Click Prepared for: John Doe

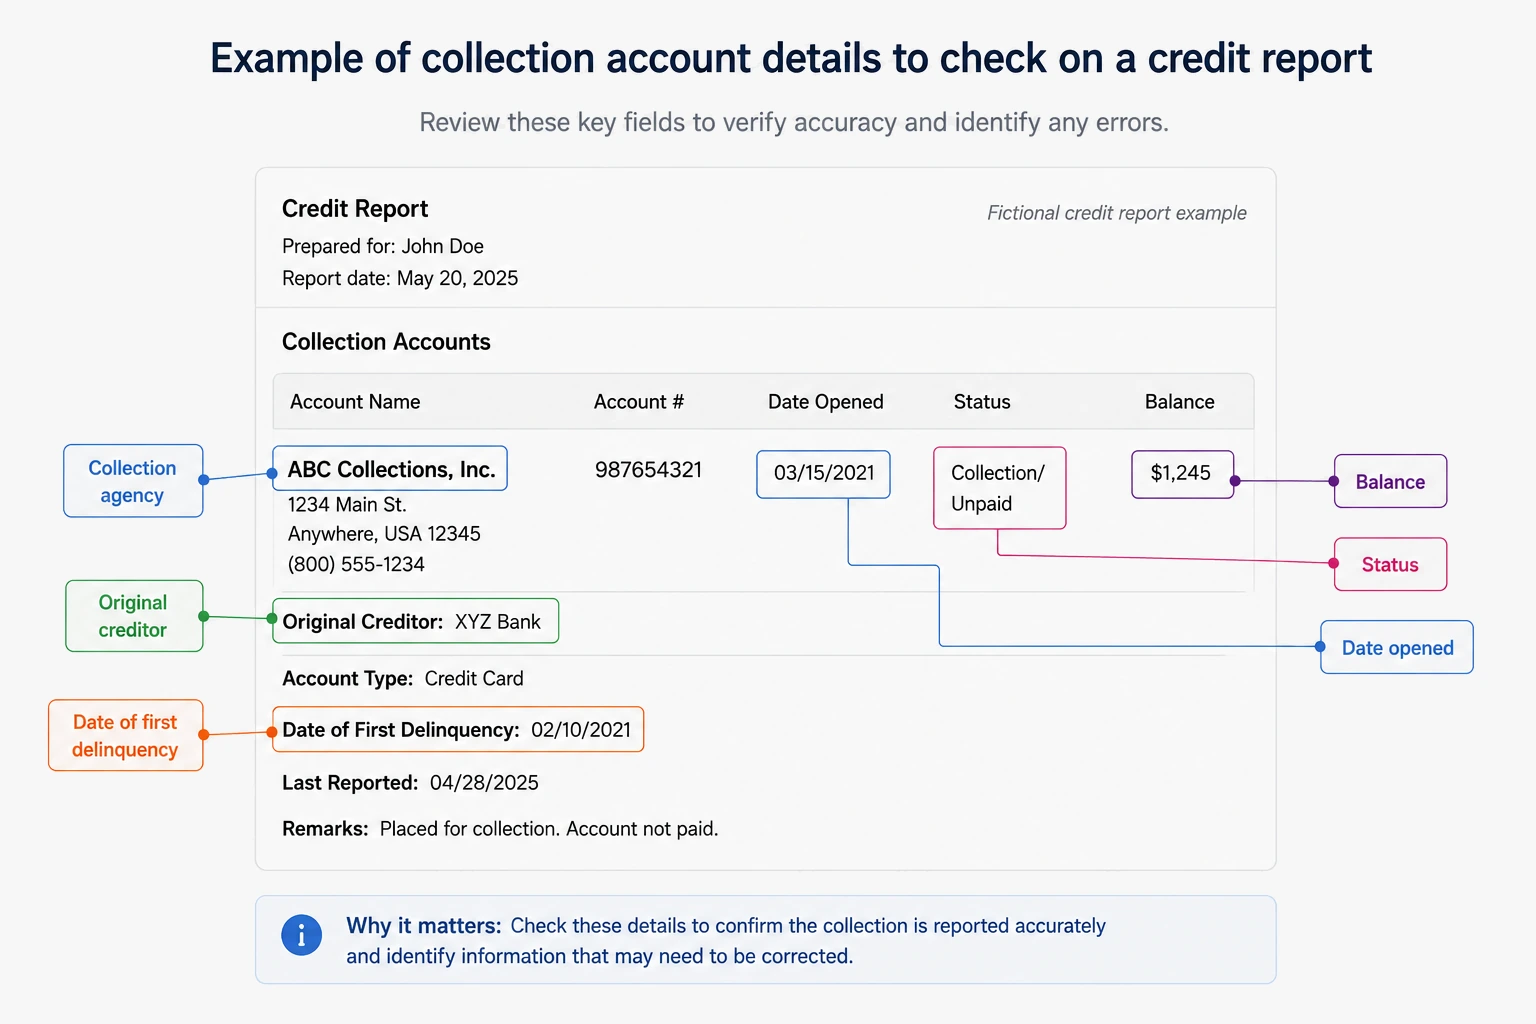tap(383, 246)
